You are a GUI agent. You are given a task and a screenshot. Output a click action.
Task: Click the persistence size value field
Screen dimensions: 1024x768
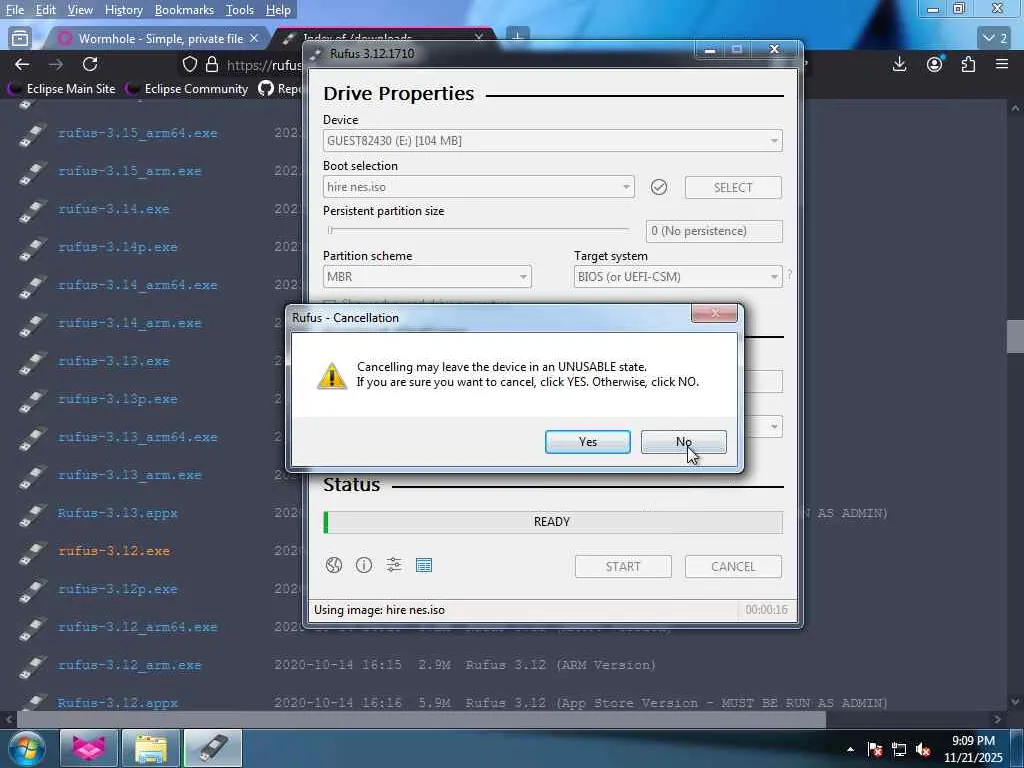[714, 231]
